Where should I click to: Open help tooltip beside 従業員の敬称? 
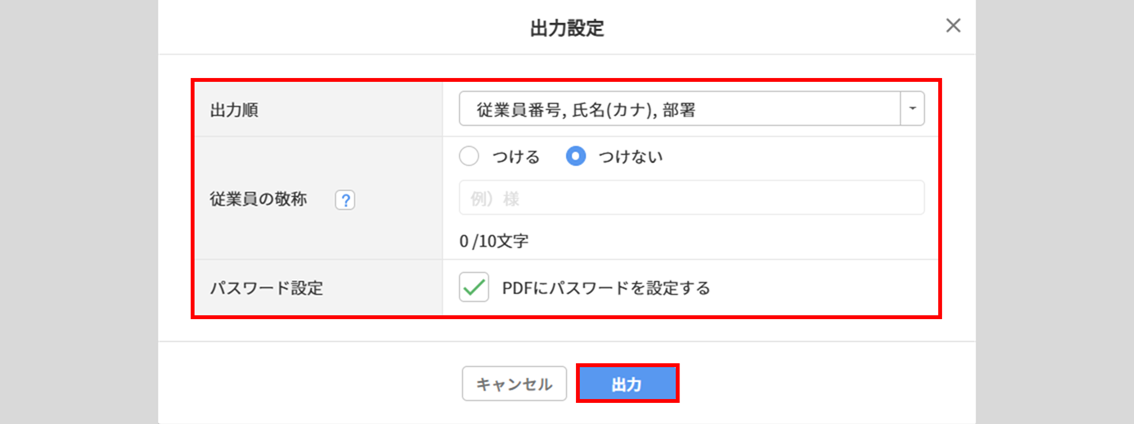click(345, 199)
